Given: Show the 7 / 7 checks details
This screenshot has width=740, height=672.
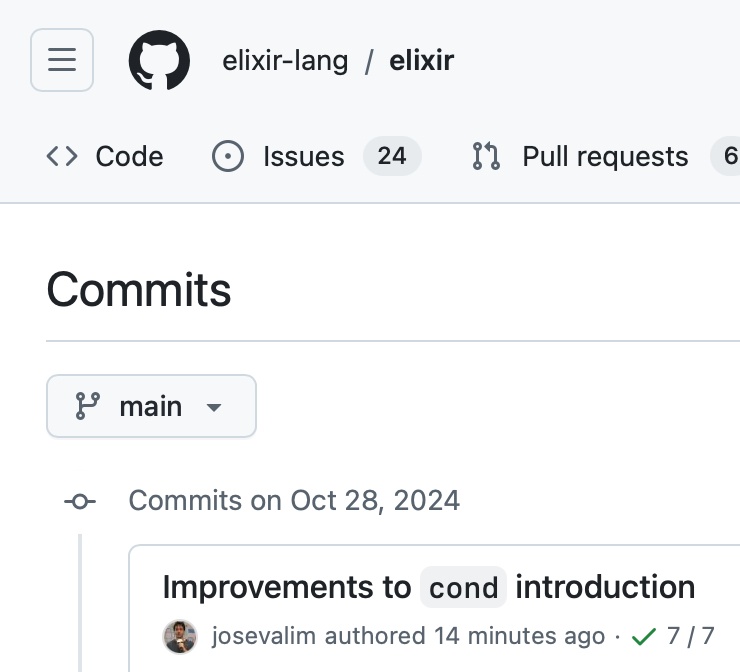Looking at the screenshot, I should (x=691, y=636).
